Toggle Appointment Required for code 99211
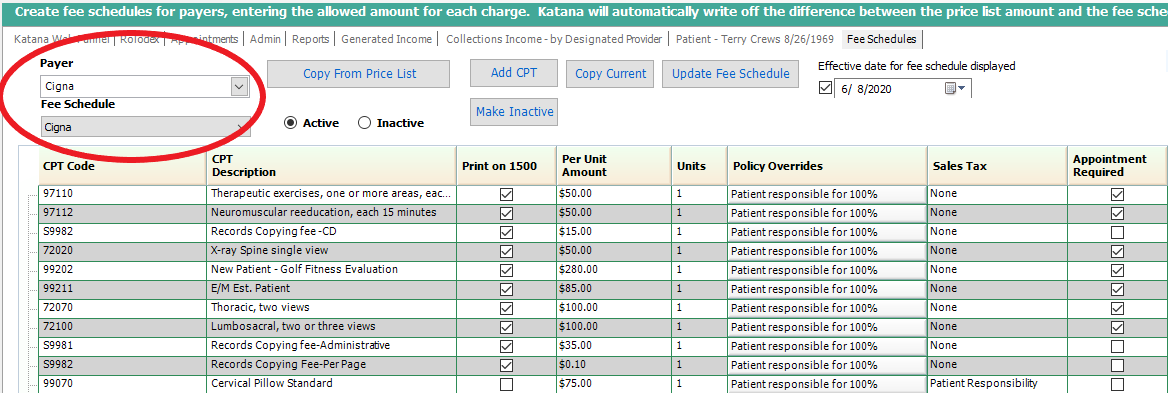The image size is (1168, 393). [1117, 289]
